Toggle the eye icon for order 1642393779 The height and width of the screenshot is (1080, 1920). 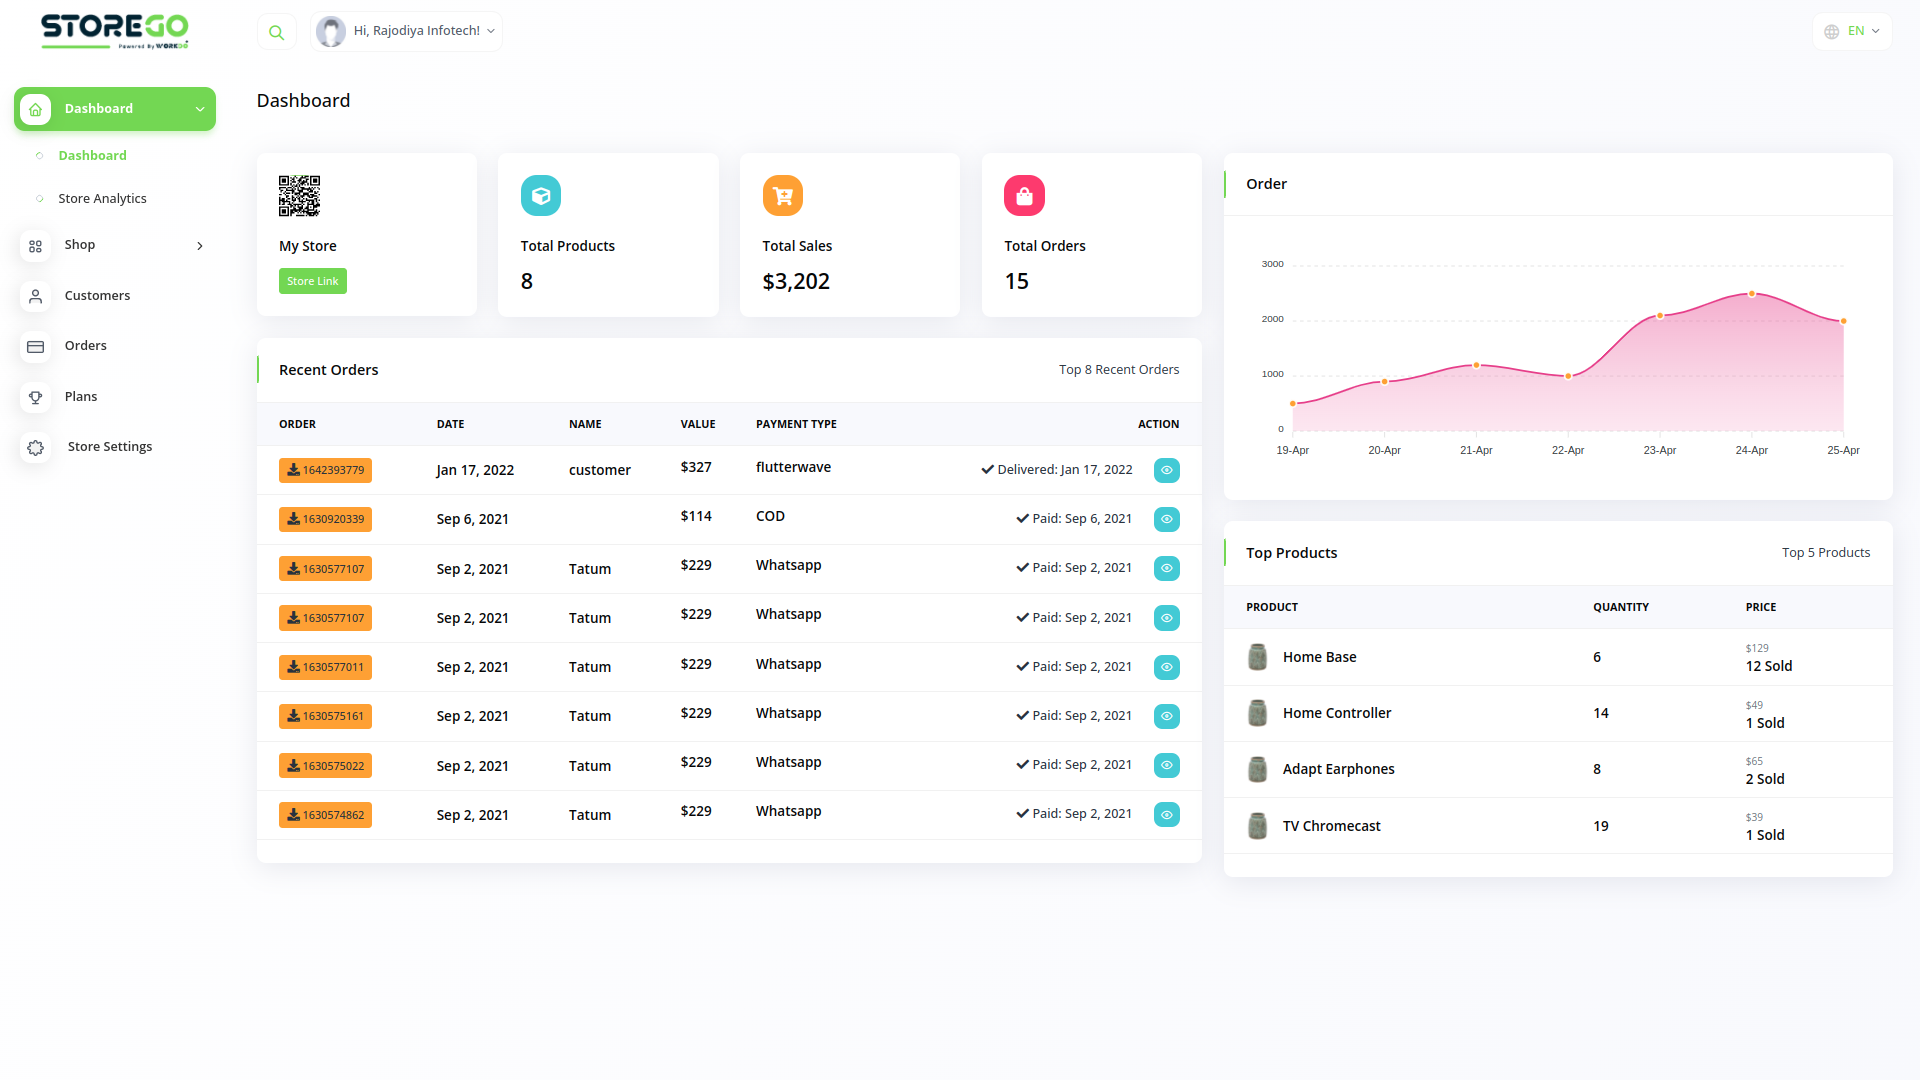(1166, 470)
